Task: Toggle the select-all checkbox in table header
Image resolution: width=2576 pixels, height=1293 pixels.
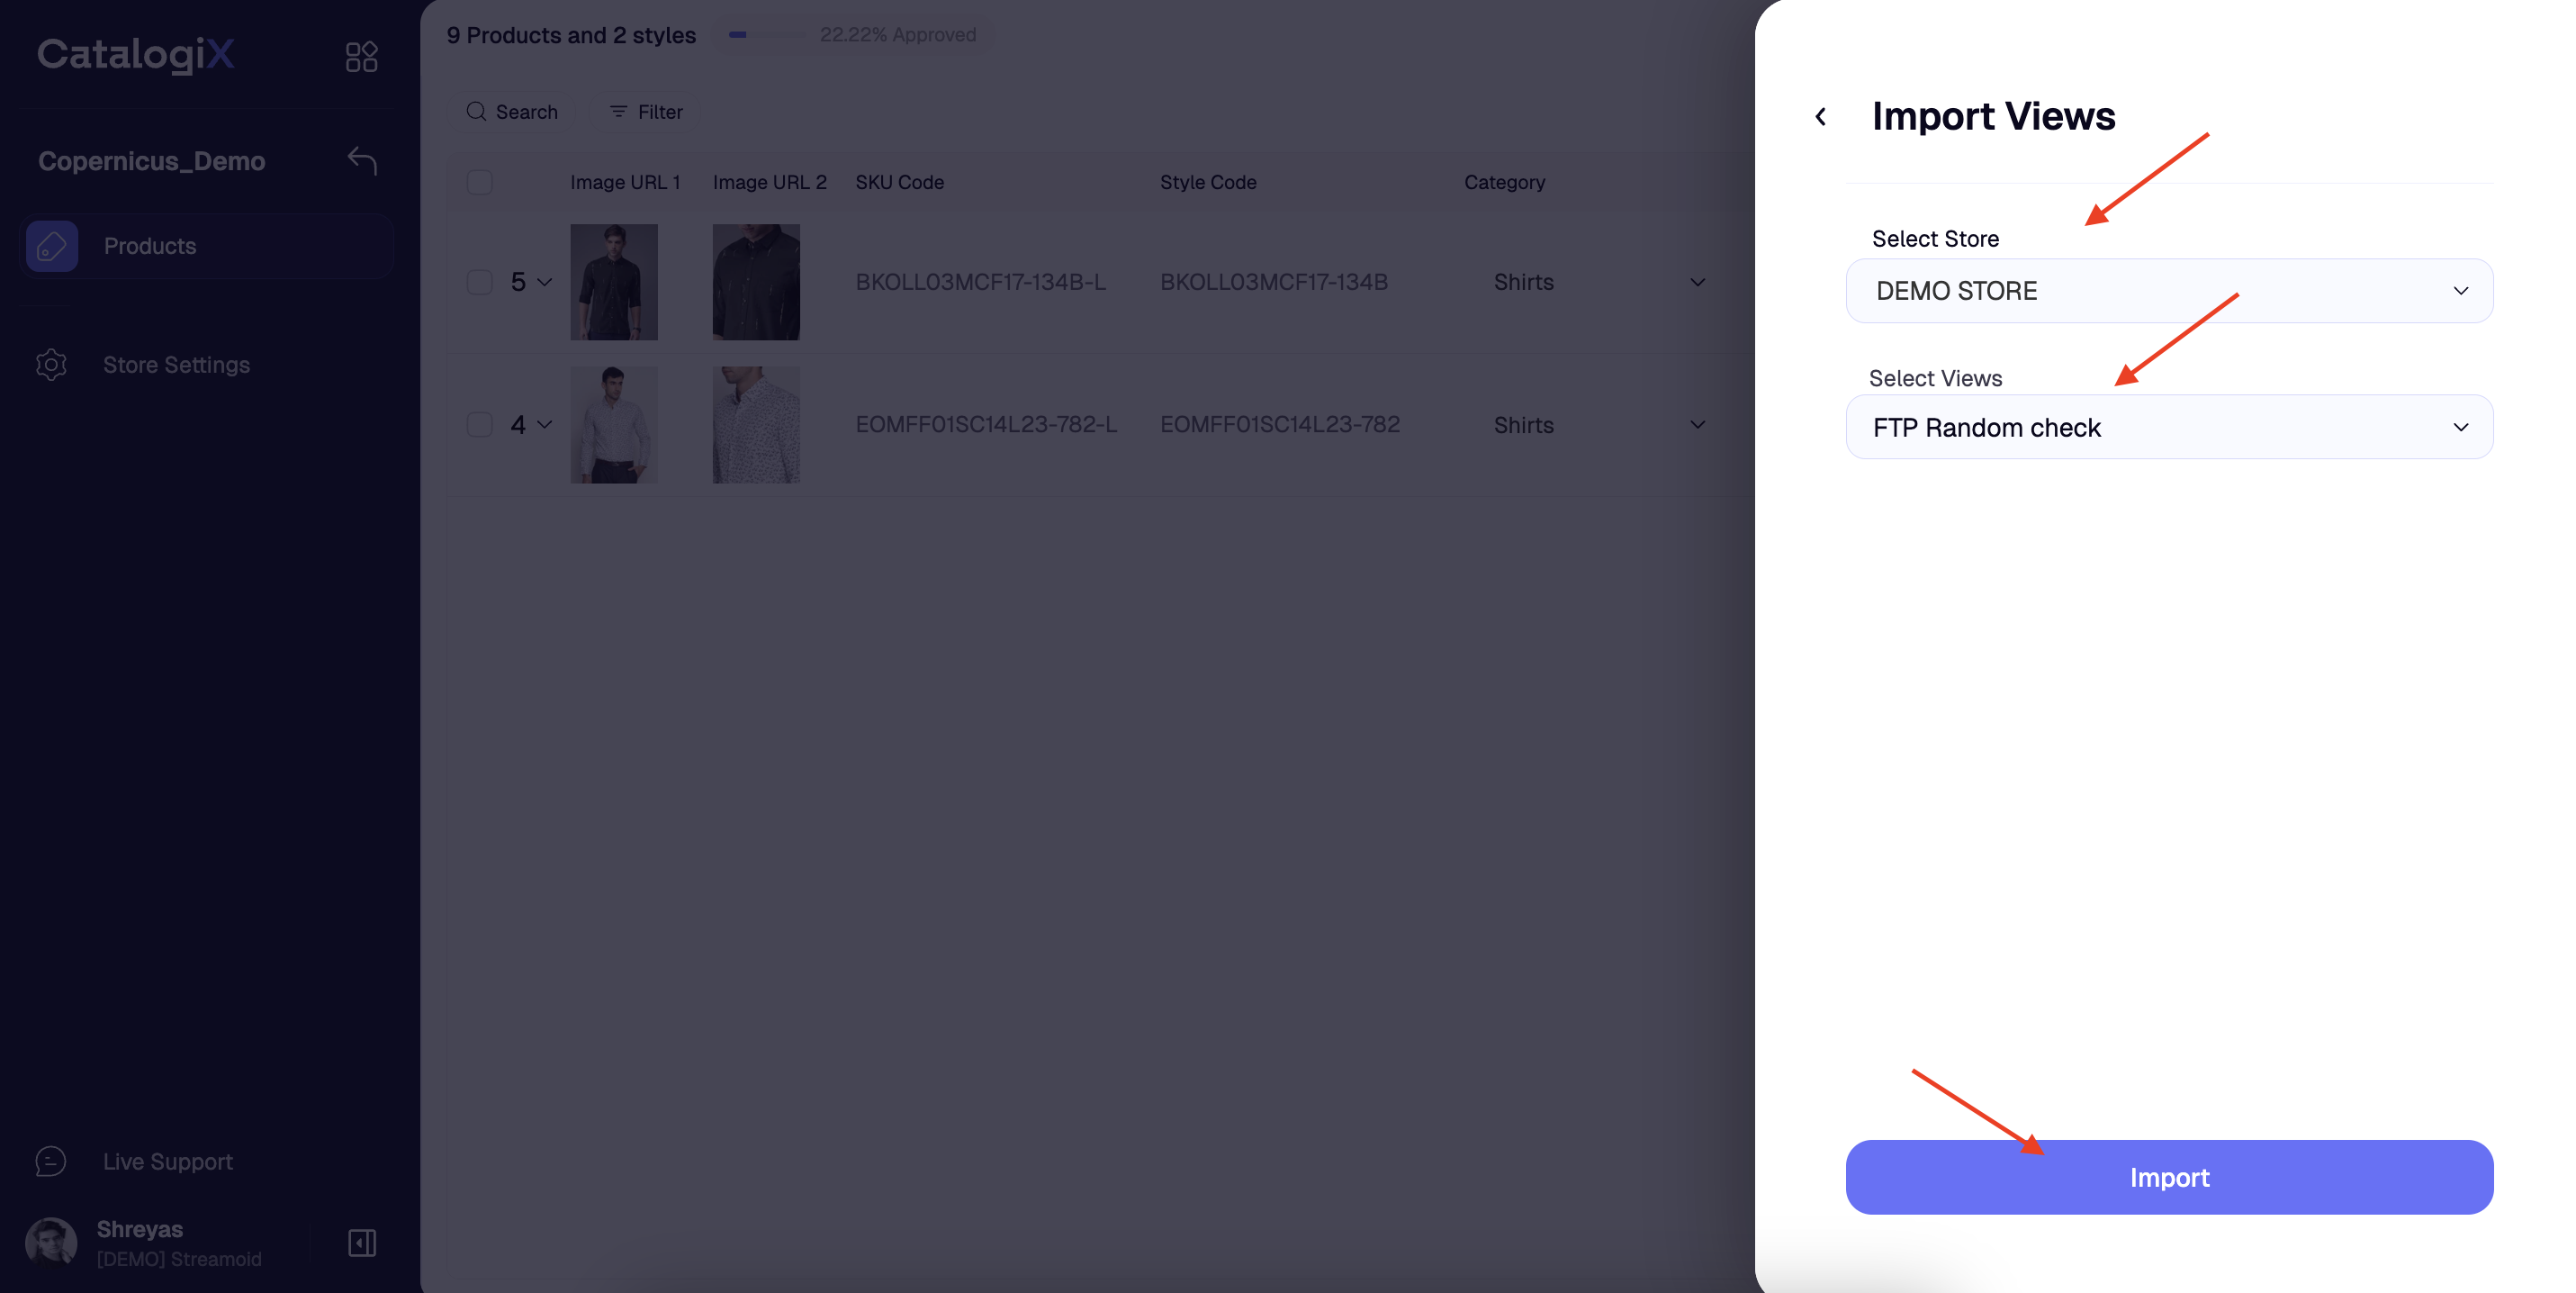Action: pyautogui.click(x=480, y=182)
